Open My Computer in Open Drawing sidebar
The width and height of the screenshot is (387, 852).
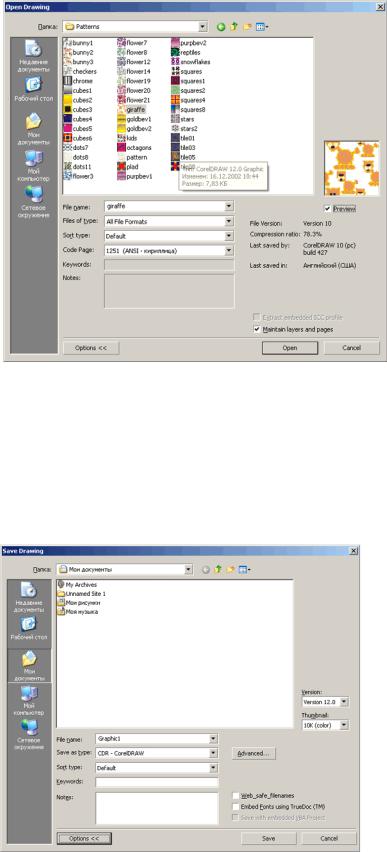(34, 166)
